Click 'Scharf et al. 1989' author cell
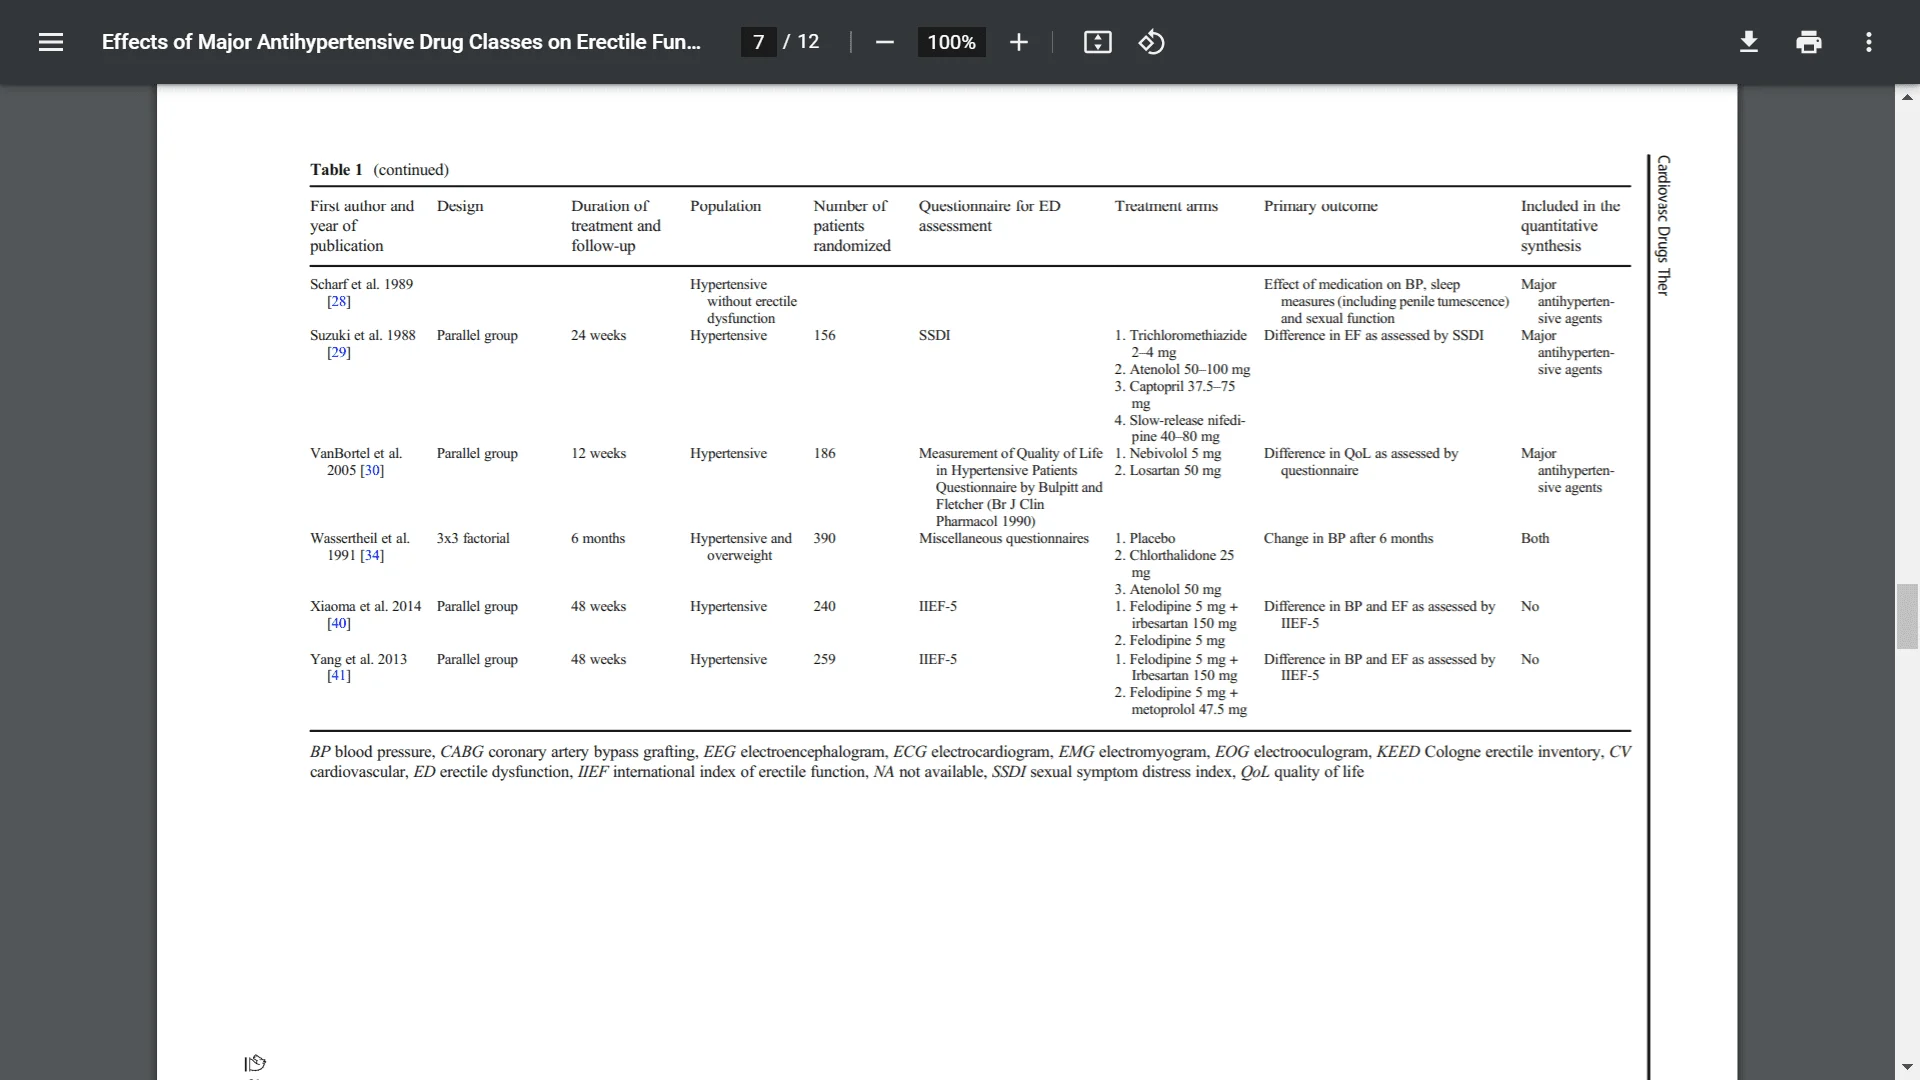 (361, 284)
